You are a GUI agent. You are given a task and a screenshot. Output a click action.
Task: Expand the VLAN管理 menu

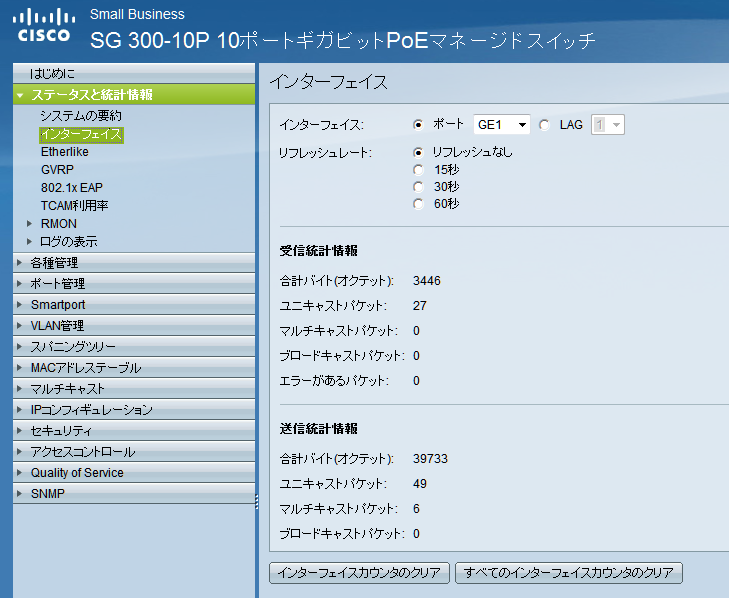coord(134,326)
